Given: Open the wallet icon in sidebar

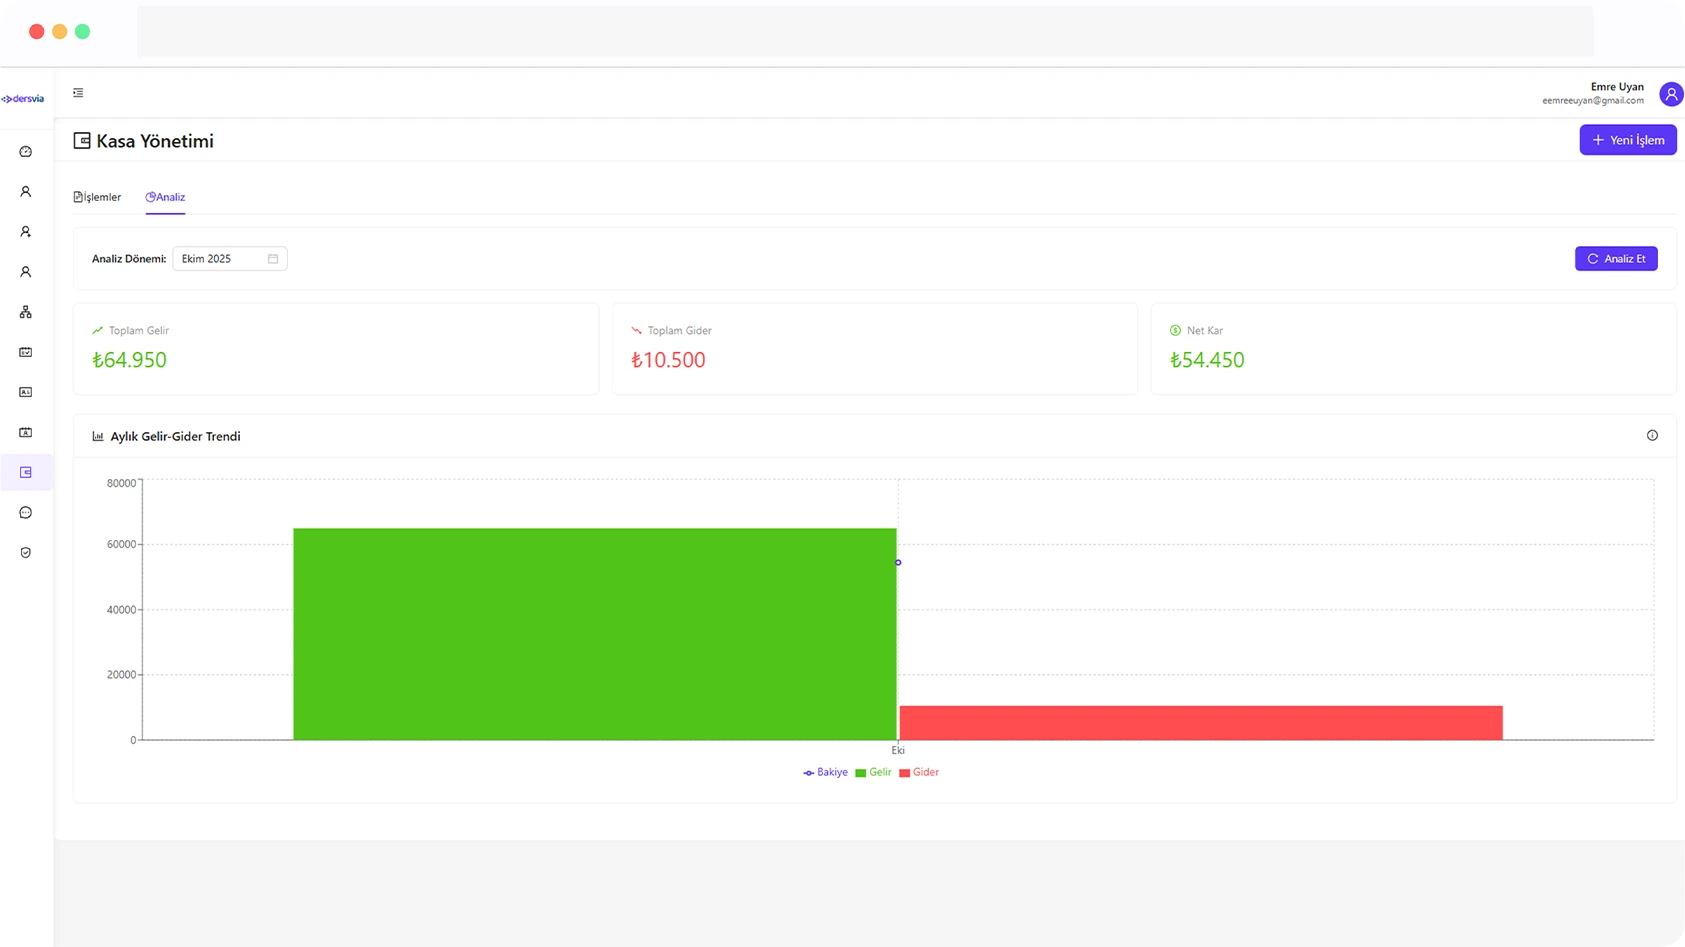Looking at the screenshot, I should coord(26,472).
